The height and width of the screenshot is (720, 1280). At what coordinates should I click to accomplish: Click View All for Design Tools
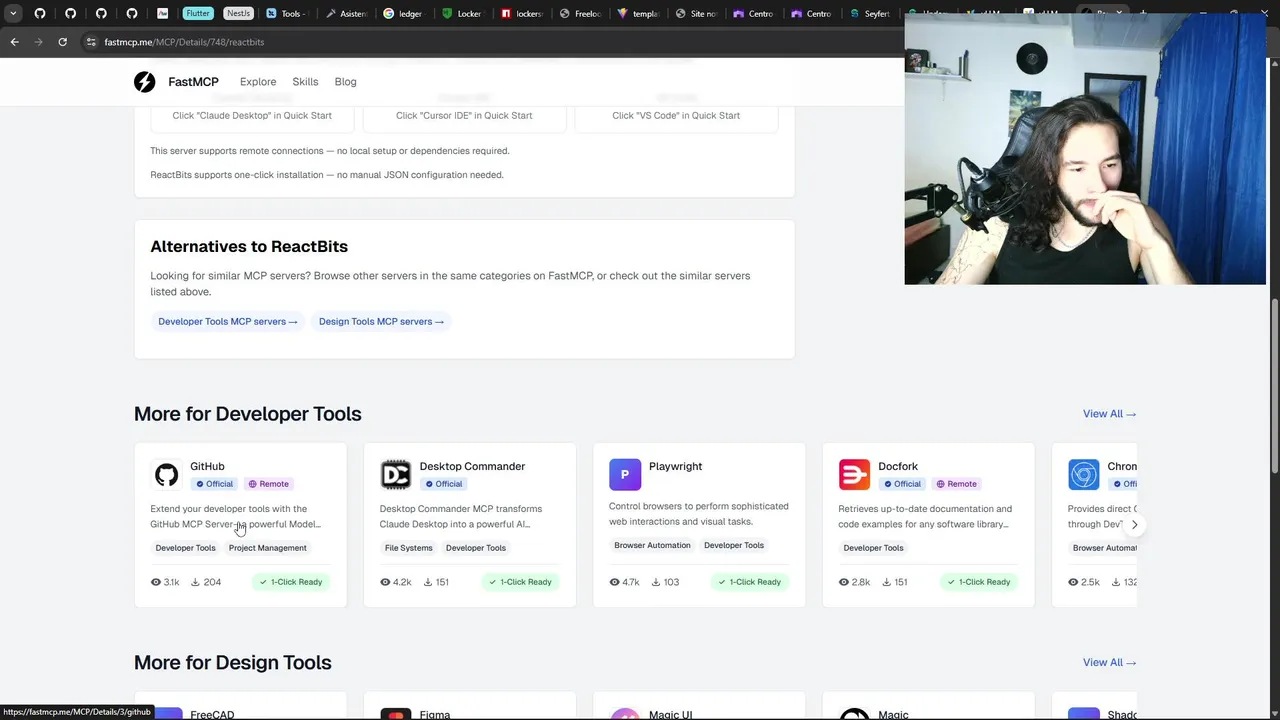pos(1109,663)
